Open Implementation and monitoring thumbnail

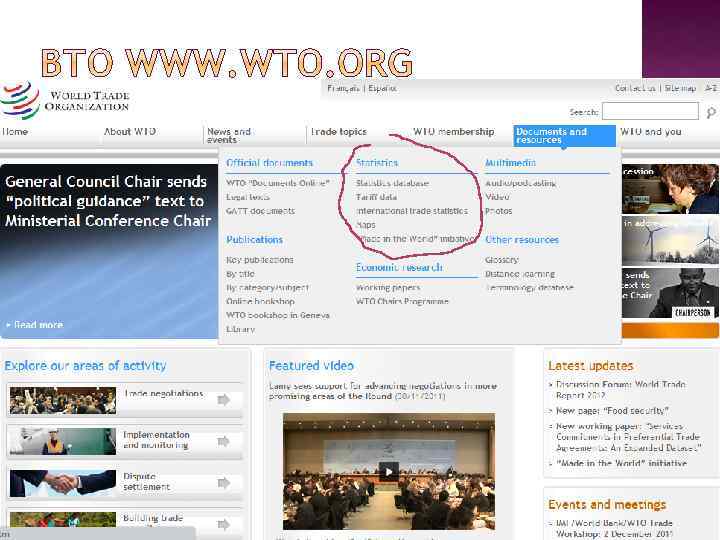click(63, 441)
